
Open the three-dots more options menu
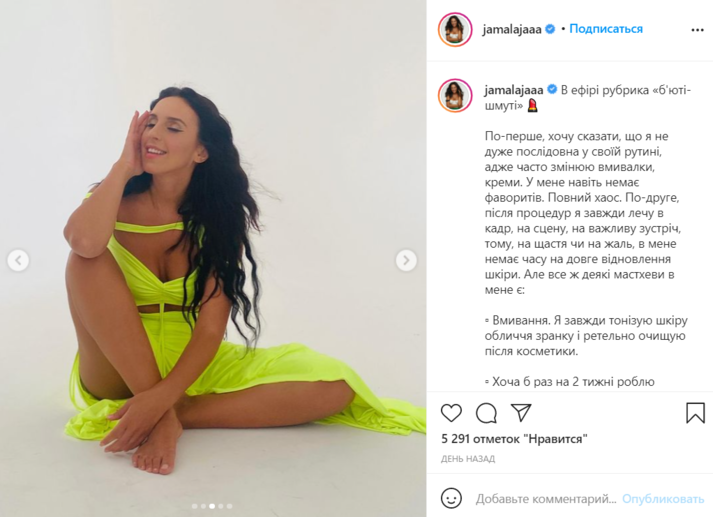697,30
